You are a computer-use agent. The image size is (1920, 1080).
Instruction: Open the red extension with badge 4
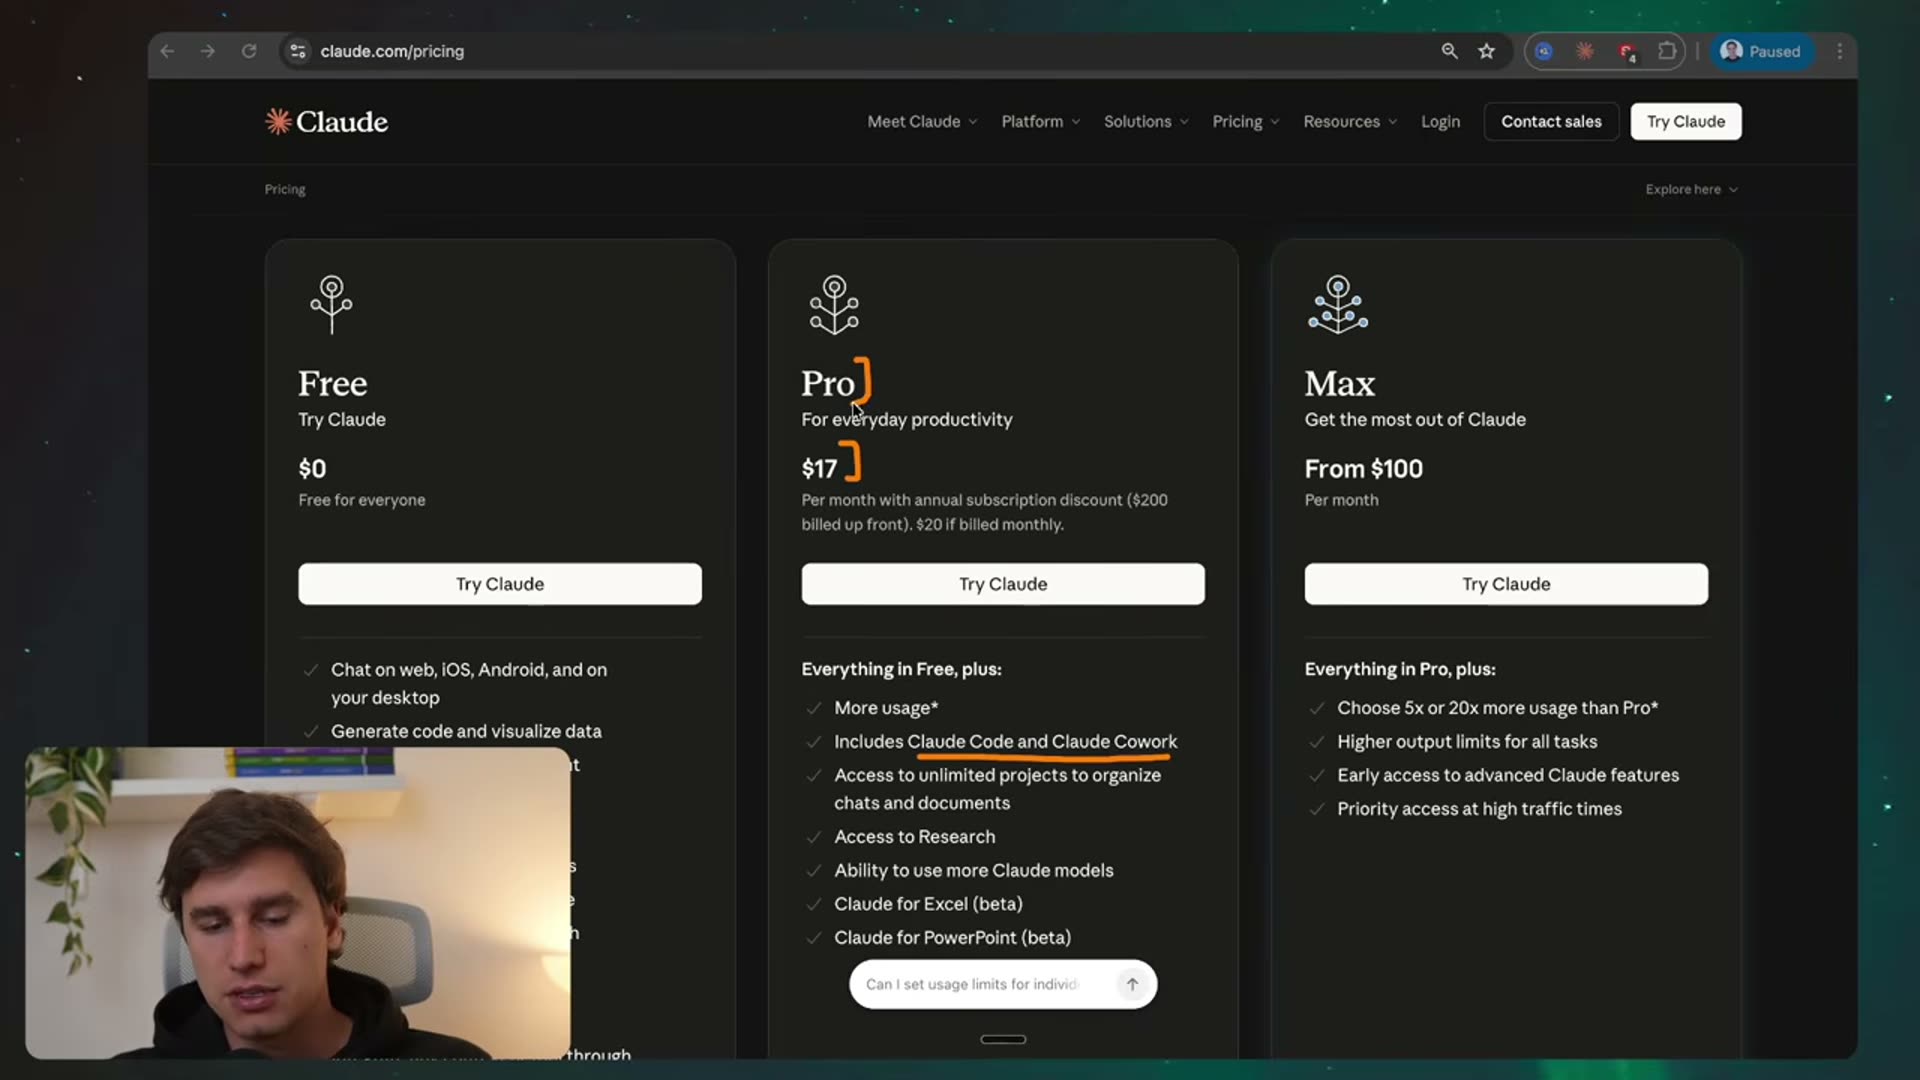click(1627, 52)
